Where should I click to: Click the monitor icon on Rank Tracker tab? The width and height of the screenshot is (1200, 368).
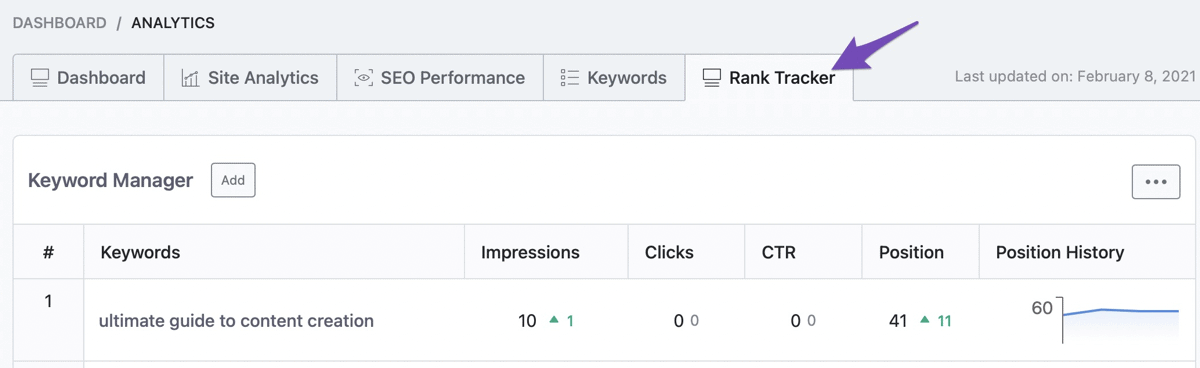point(711,77)
